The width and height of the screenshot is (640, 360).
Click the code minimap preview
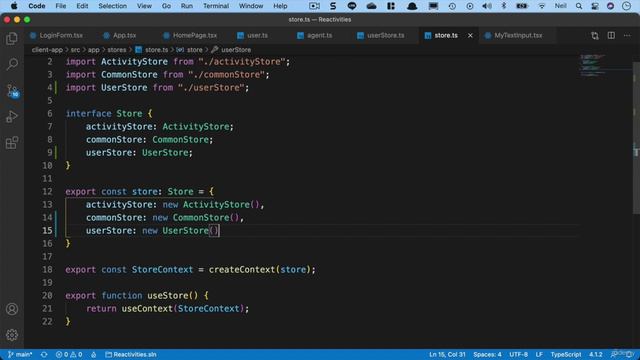point(593,65)
